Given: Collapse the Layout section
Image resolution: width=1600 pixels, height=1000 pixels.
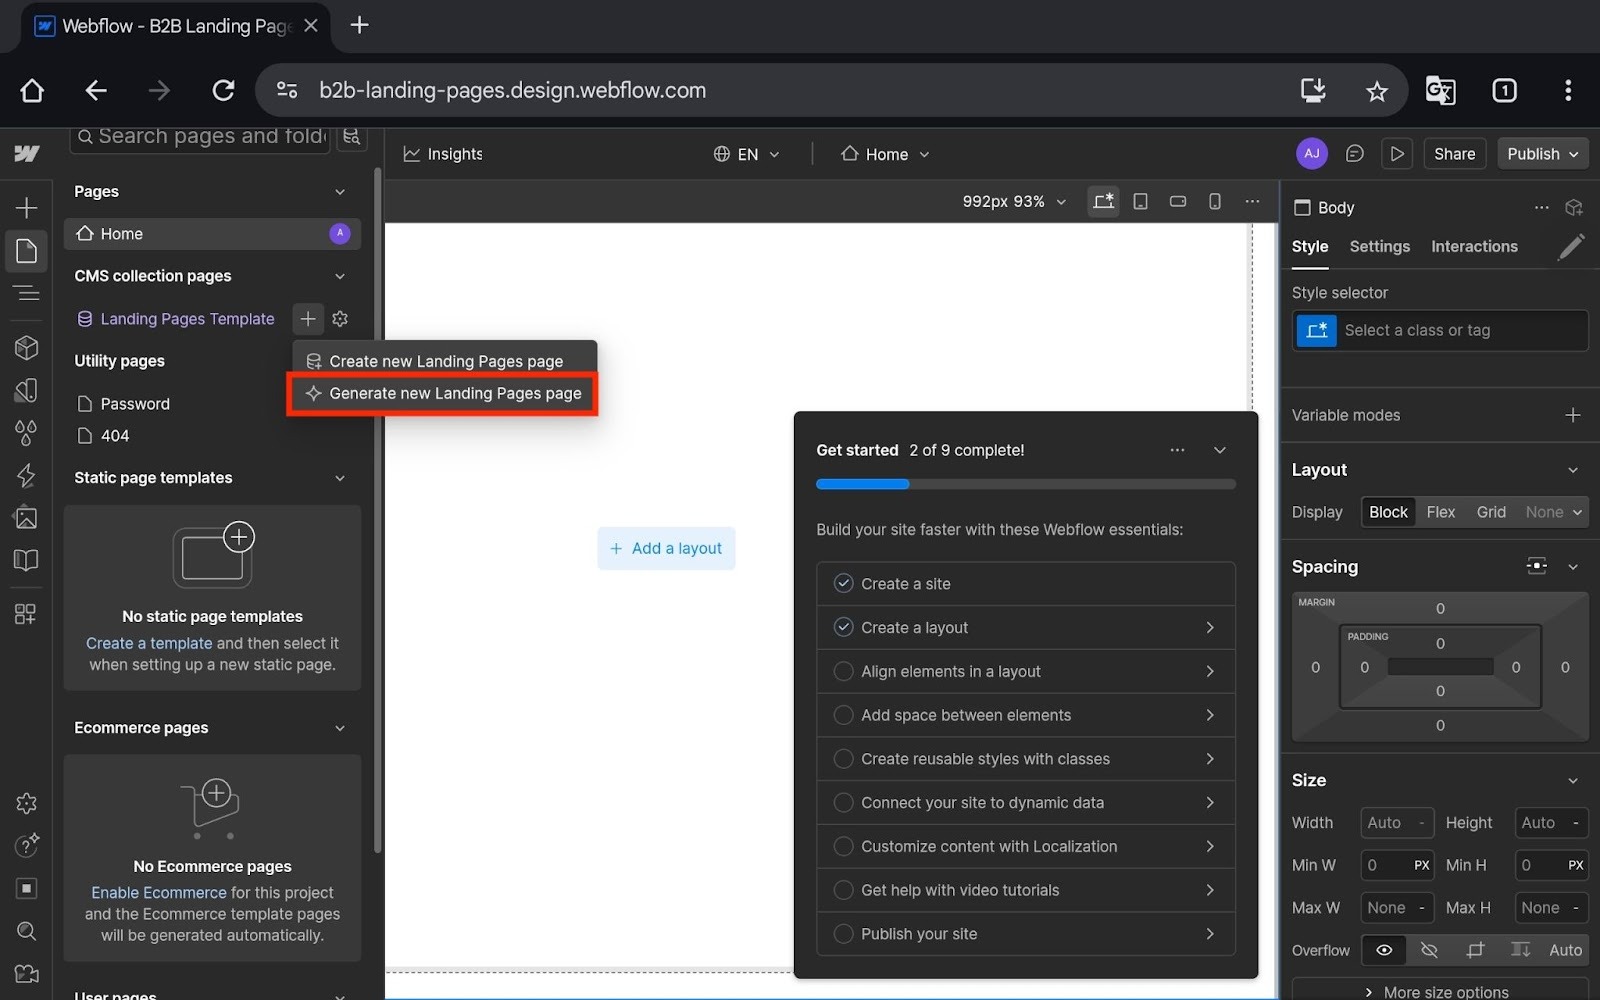Looking at the screenshot, I should (x=1573, y=470).
